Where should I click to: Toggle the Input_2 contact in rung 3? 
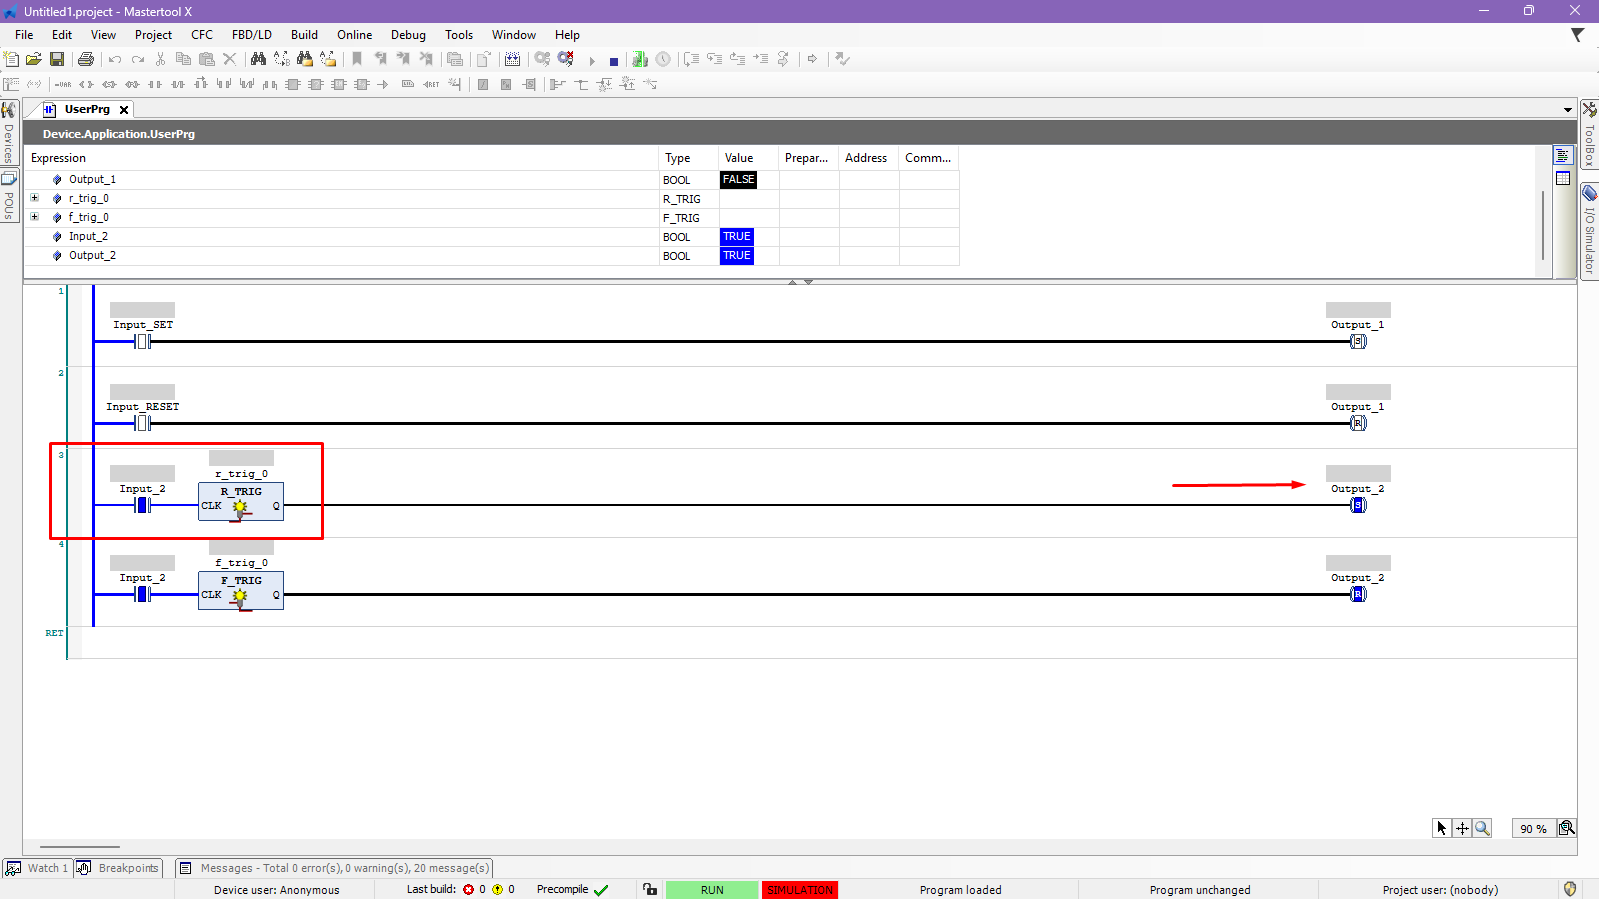(143, 505)
